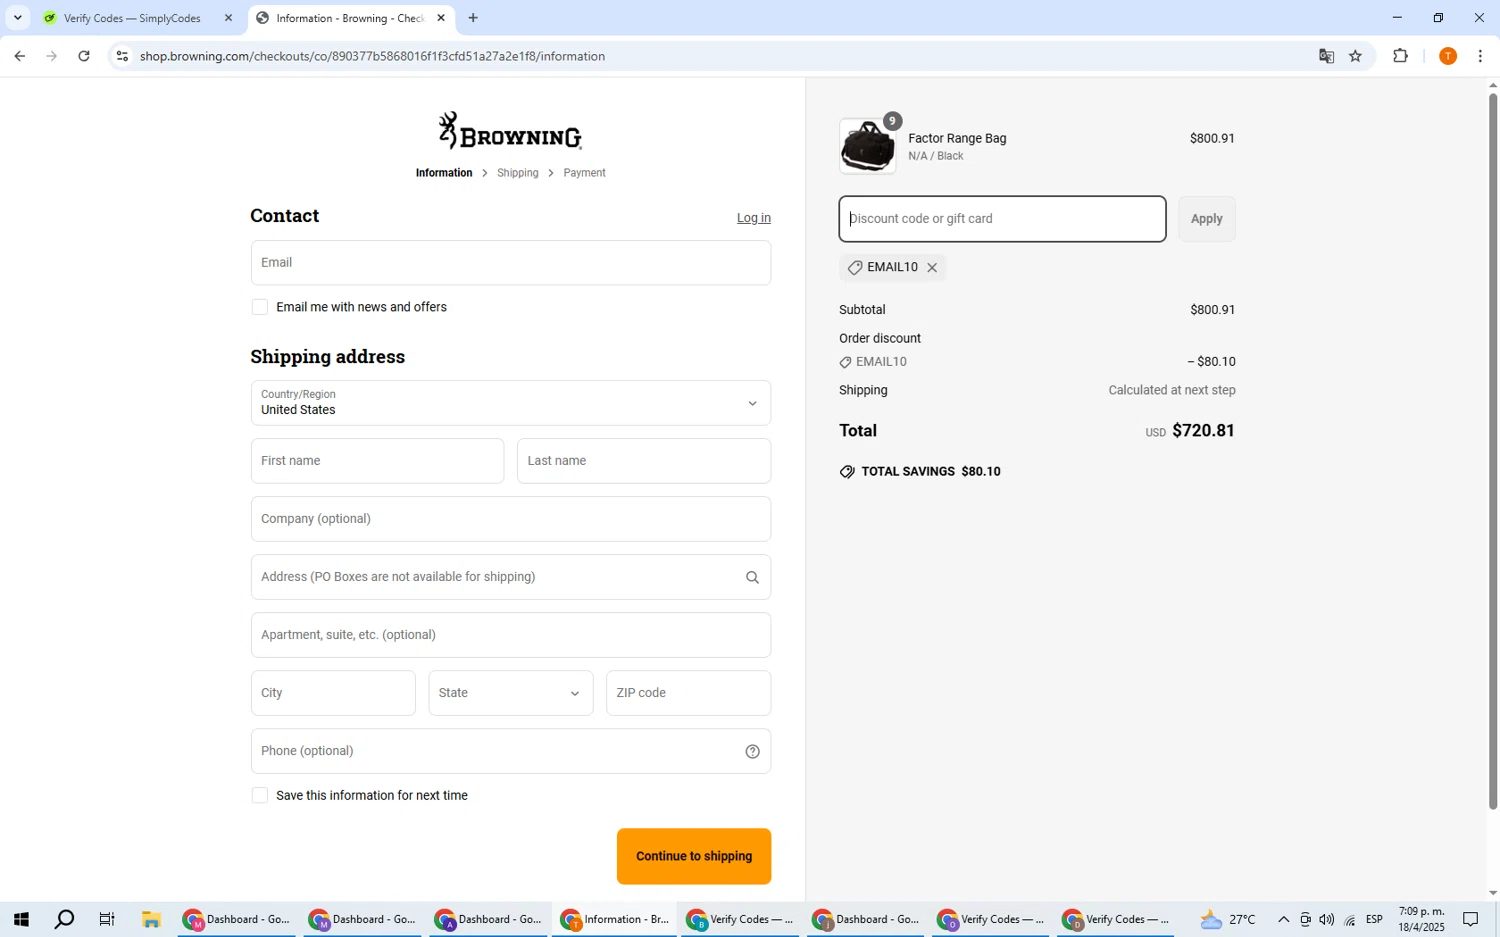Focus the Company (optional) field
Image resolution: width=1500 pixels, height=937 pixels.
click(511, 519)
